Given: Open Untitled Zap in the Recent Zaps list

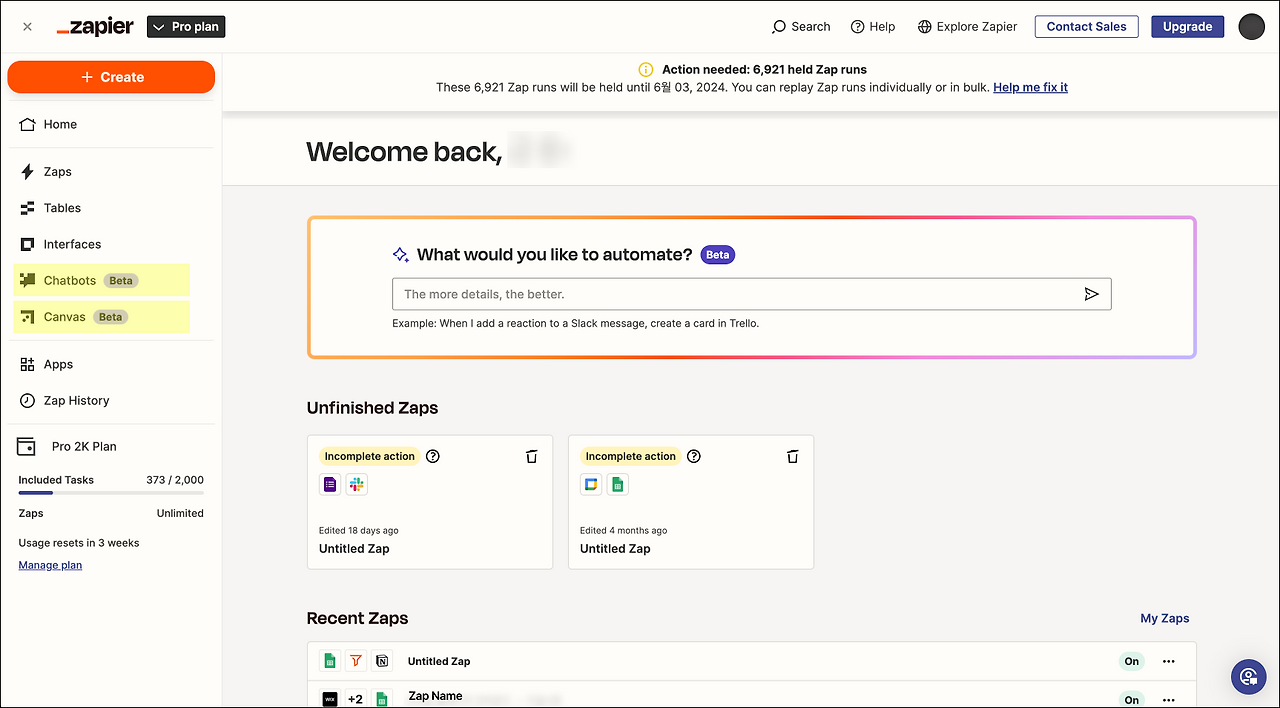Looking at the screenshot, I should [439, 661].
